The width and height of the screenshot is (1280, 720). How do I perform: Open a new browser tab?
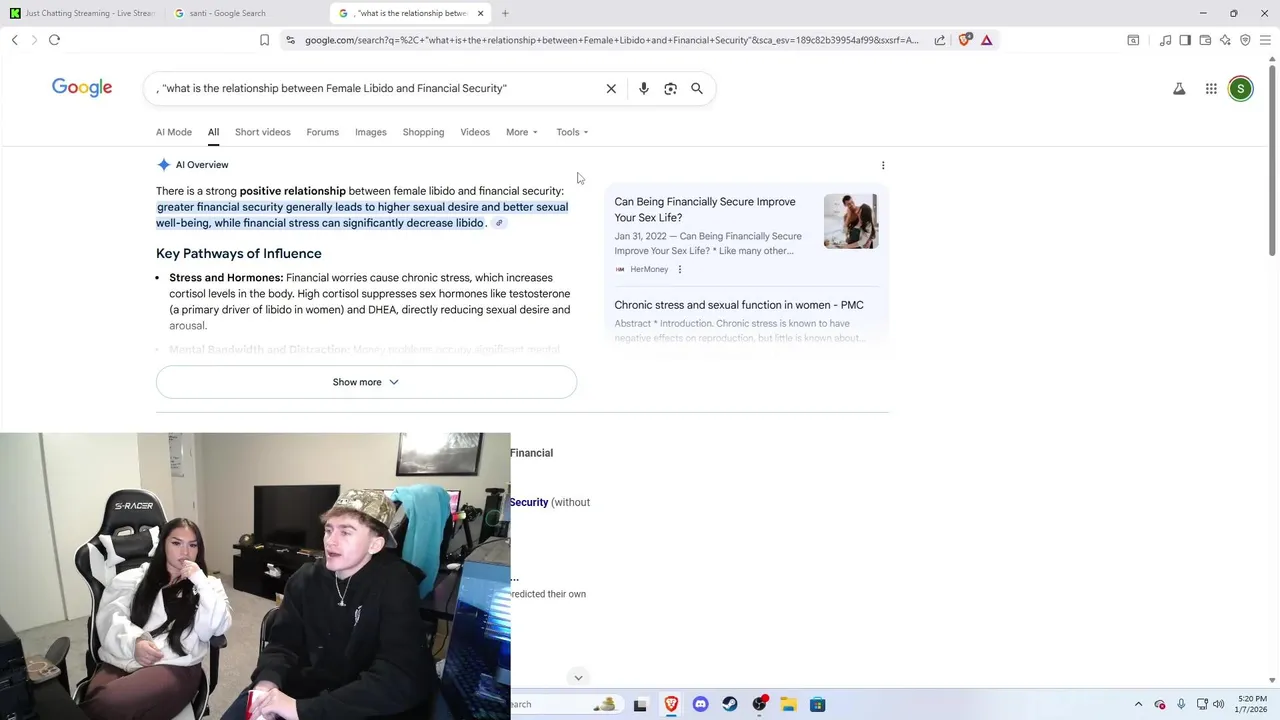click(x=505, y=13)
